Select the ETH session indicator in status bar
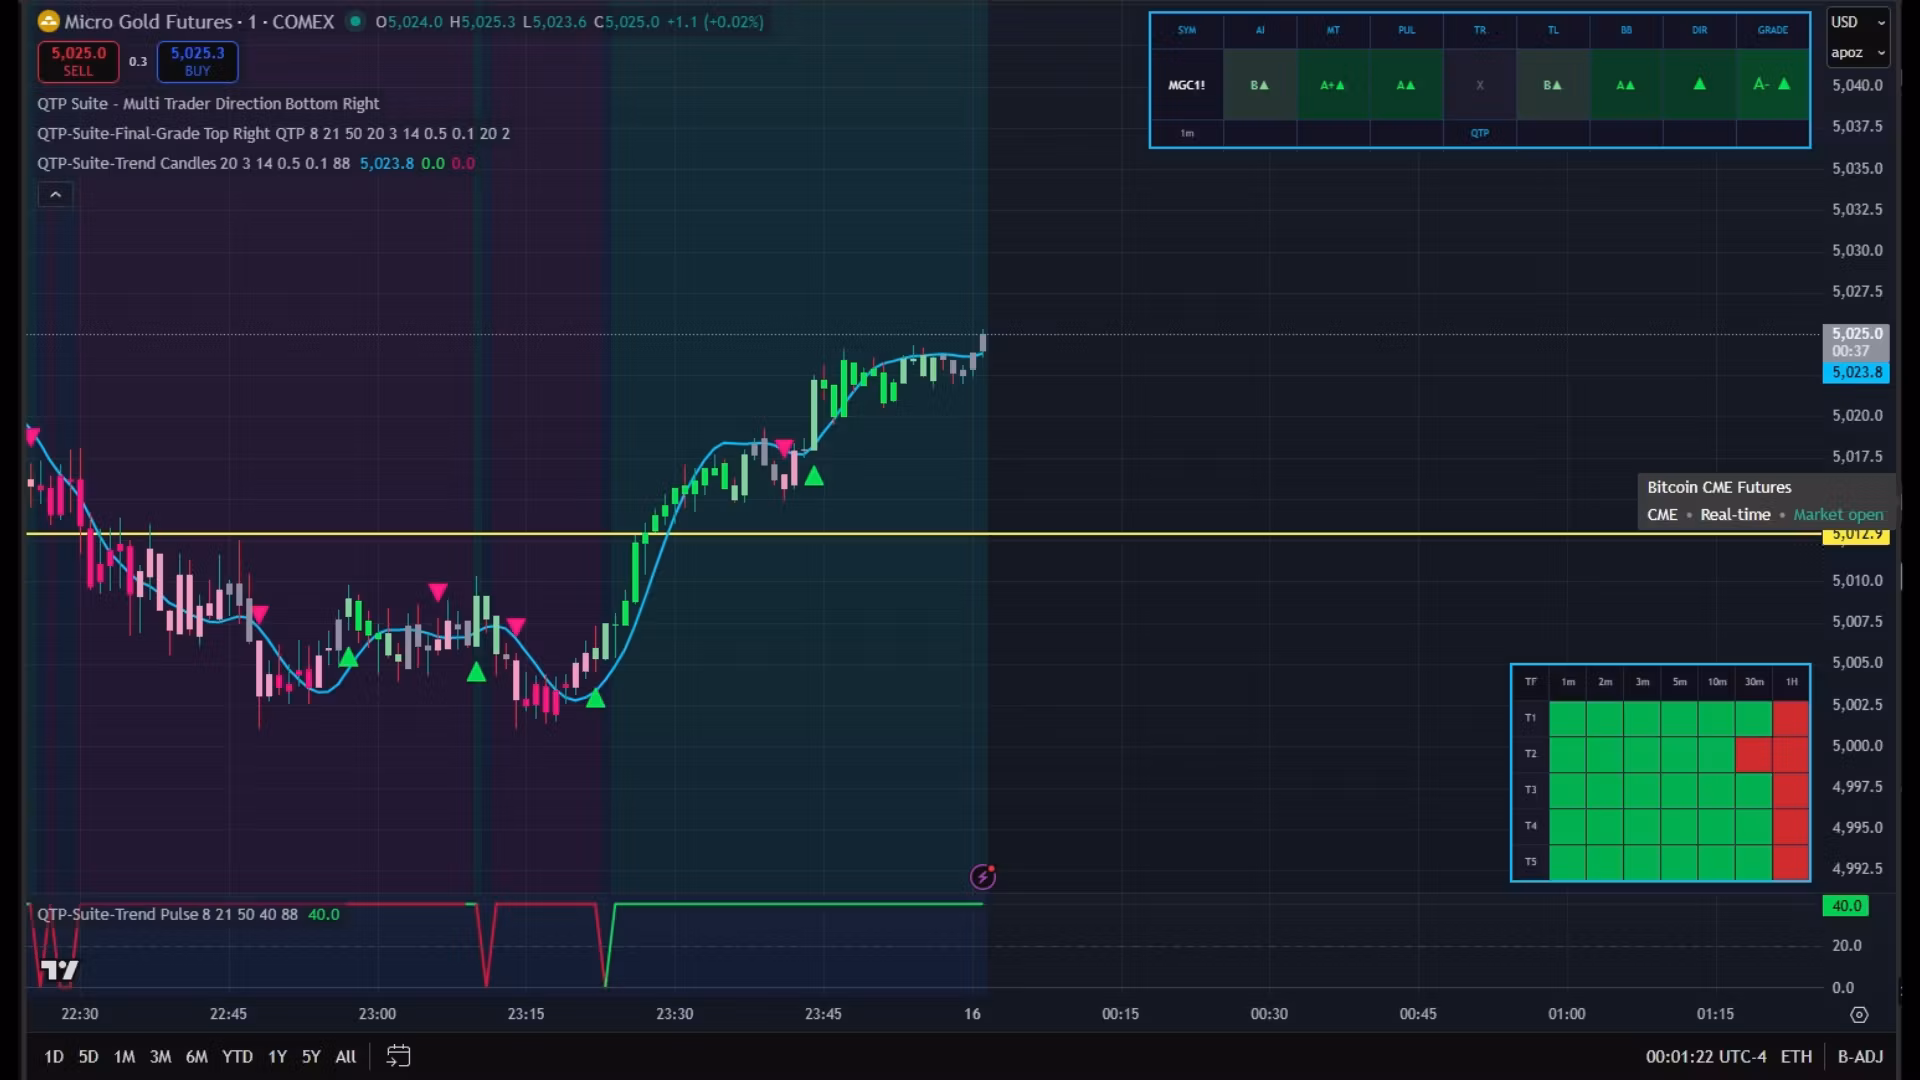Screen dimensions: 1920x1080 click(1798, 1056)
